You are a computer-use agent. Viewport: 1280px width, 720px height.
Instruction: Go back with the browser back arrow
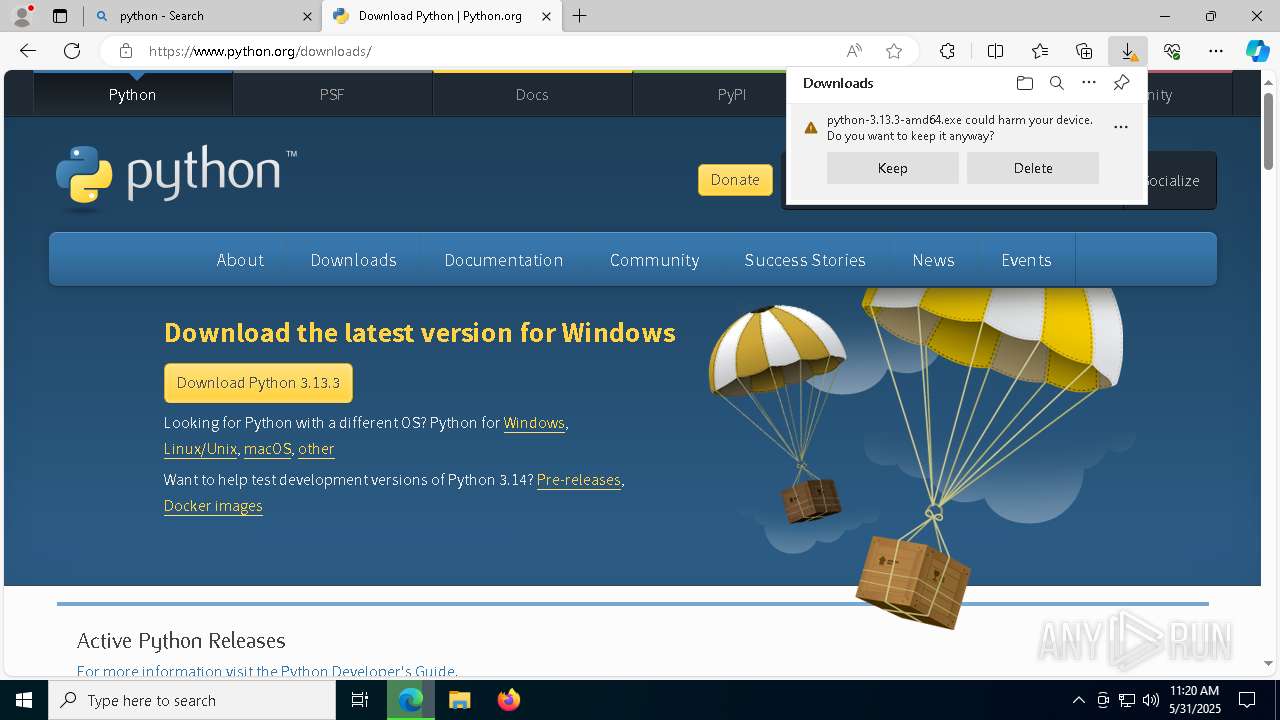tap(28, 51)
